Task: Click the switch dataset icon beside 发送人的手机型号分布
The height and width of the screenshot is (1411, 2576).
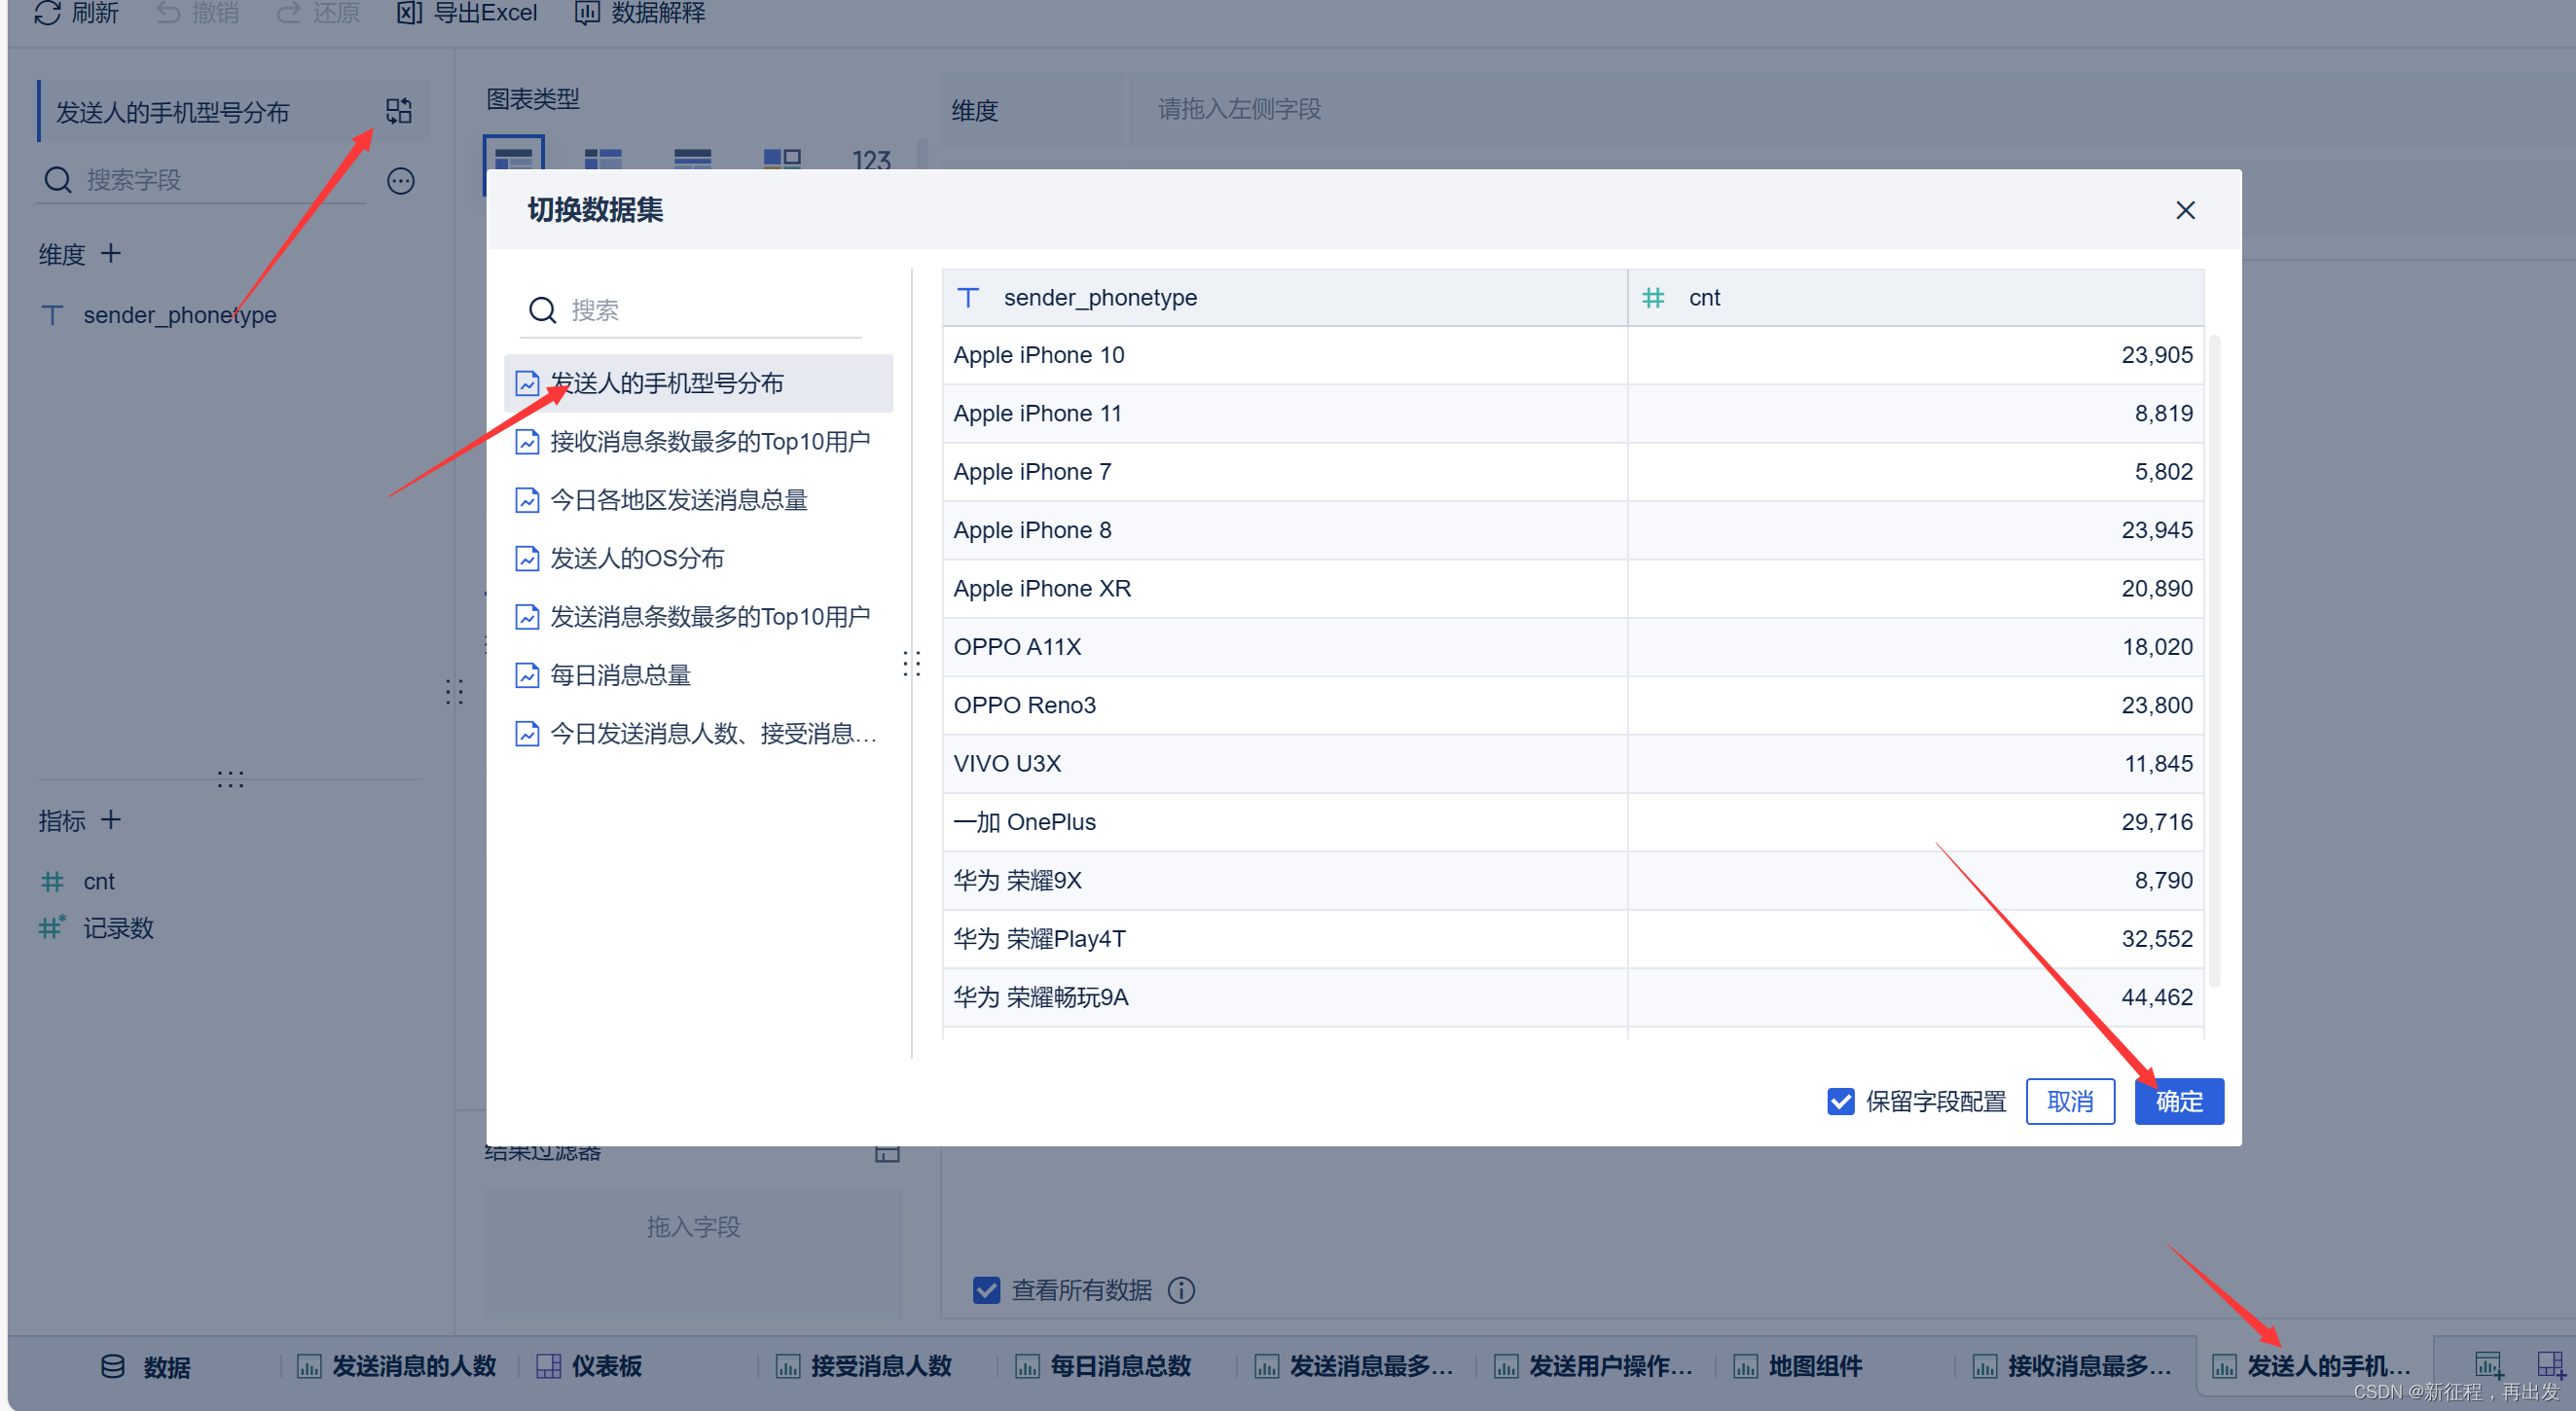Action: click(399, 110)
